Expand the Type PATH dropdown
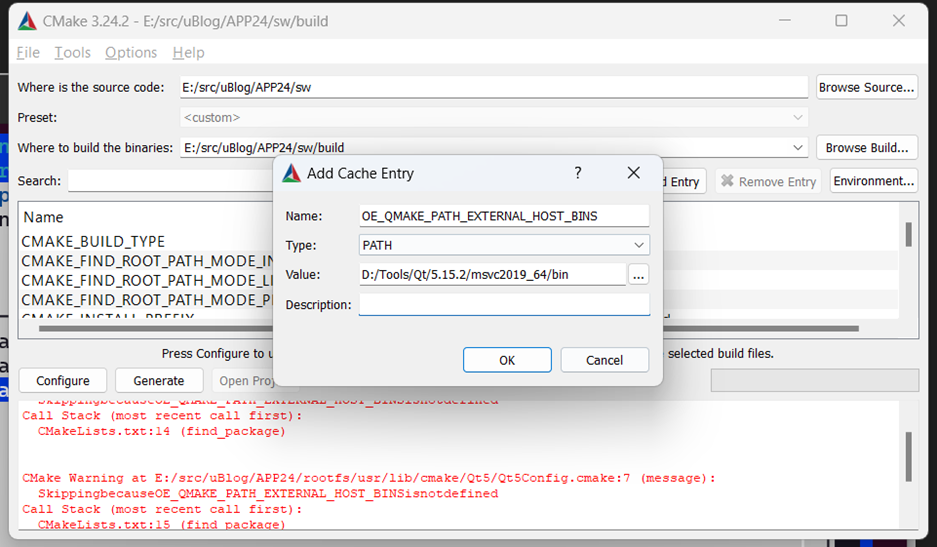The width and height of the screenshot is (937, 547). (504, 245)
